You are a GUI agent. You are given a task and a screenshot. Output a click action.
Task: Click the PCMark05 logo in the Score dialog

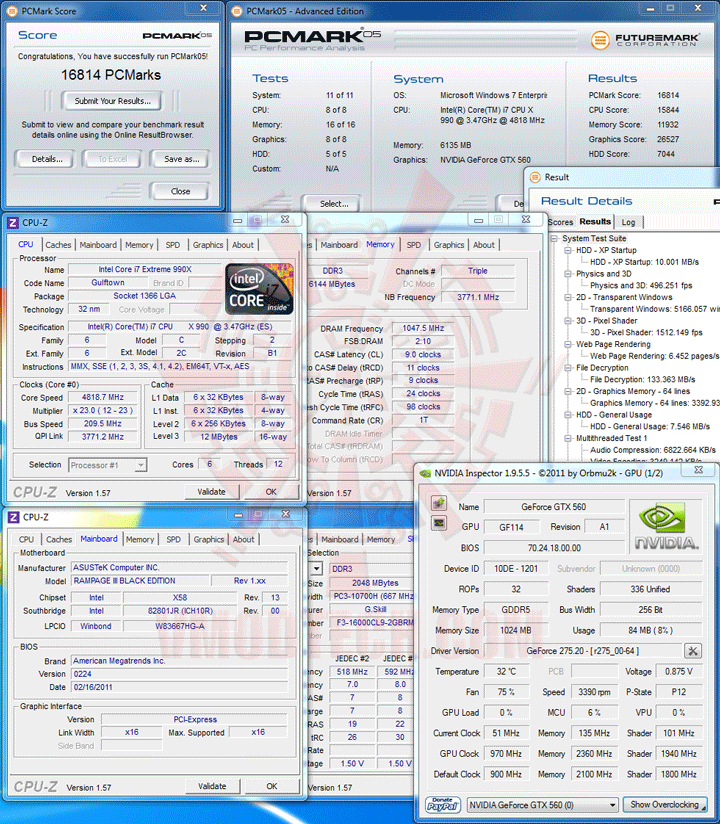177,35
